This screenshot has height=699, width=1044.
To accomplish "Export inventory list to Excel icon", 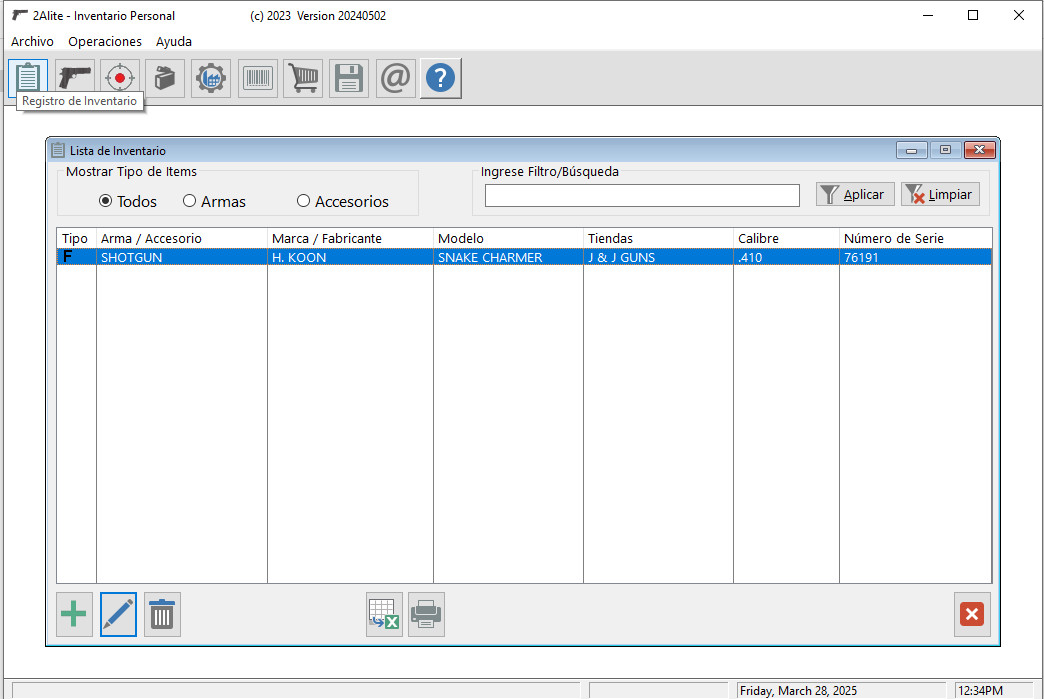I will (x=384, y=614).
